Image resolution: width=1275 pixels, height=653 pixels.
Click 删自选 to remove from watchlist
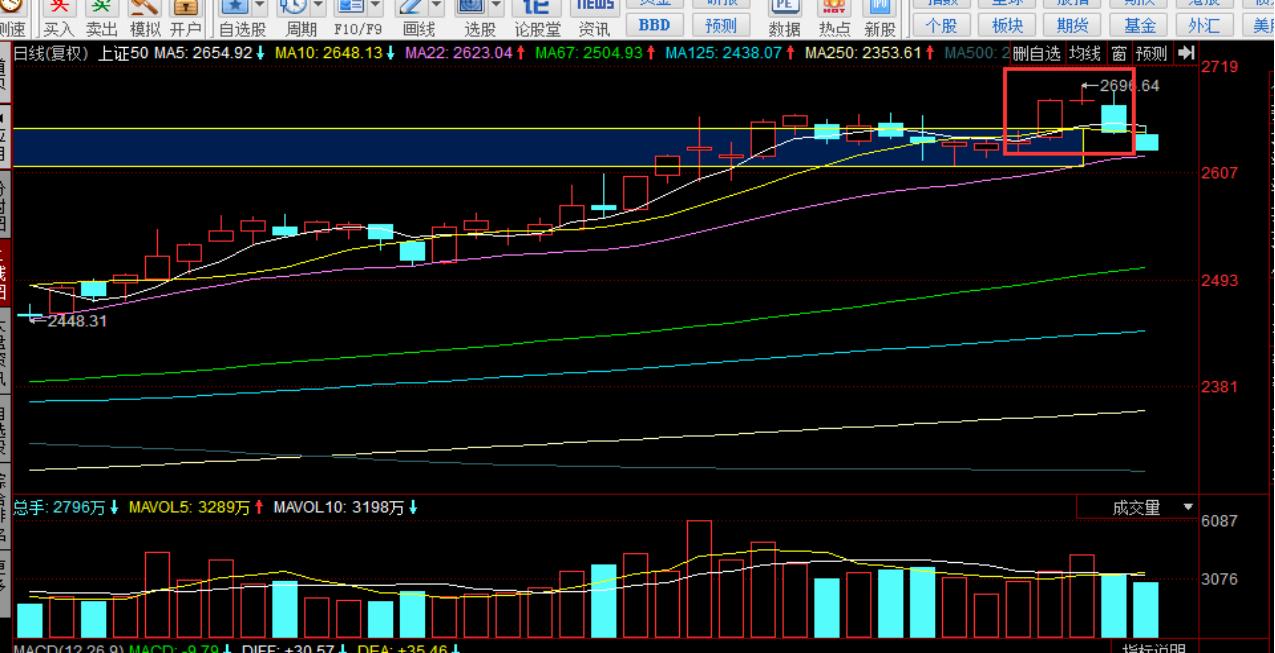[1035, 53]
